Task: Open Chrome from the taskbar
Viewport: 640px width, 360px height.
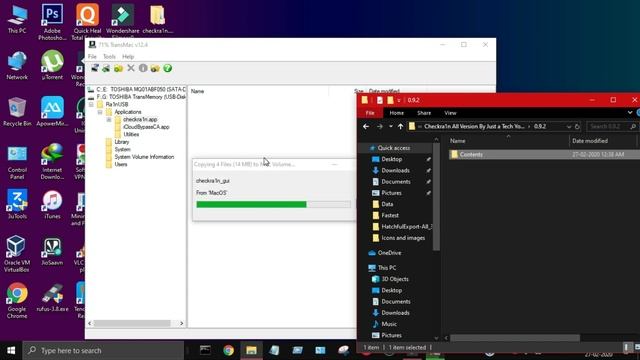Action: [x=228, y=350]
